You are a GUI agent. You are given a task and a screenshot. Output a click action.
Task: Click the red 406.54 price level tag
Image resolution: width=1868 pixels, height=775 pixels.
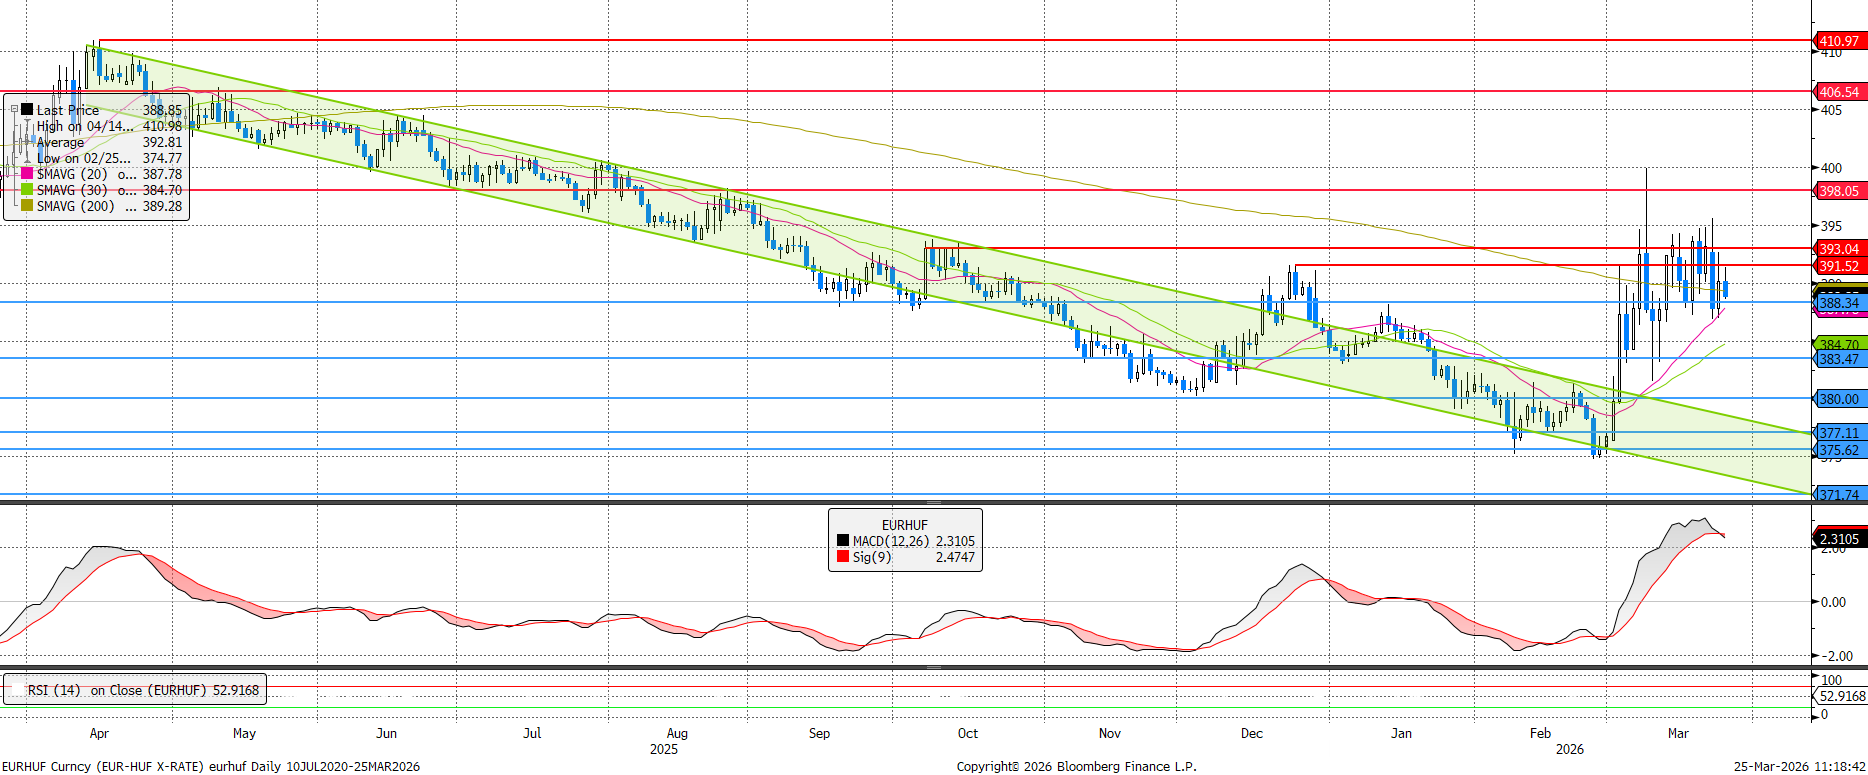point(1838,92)
